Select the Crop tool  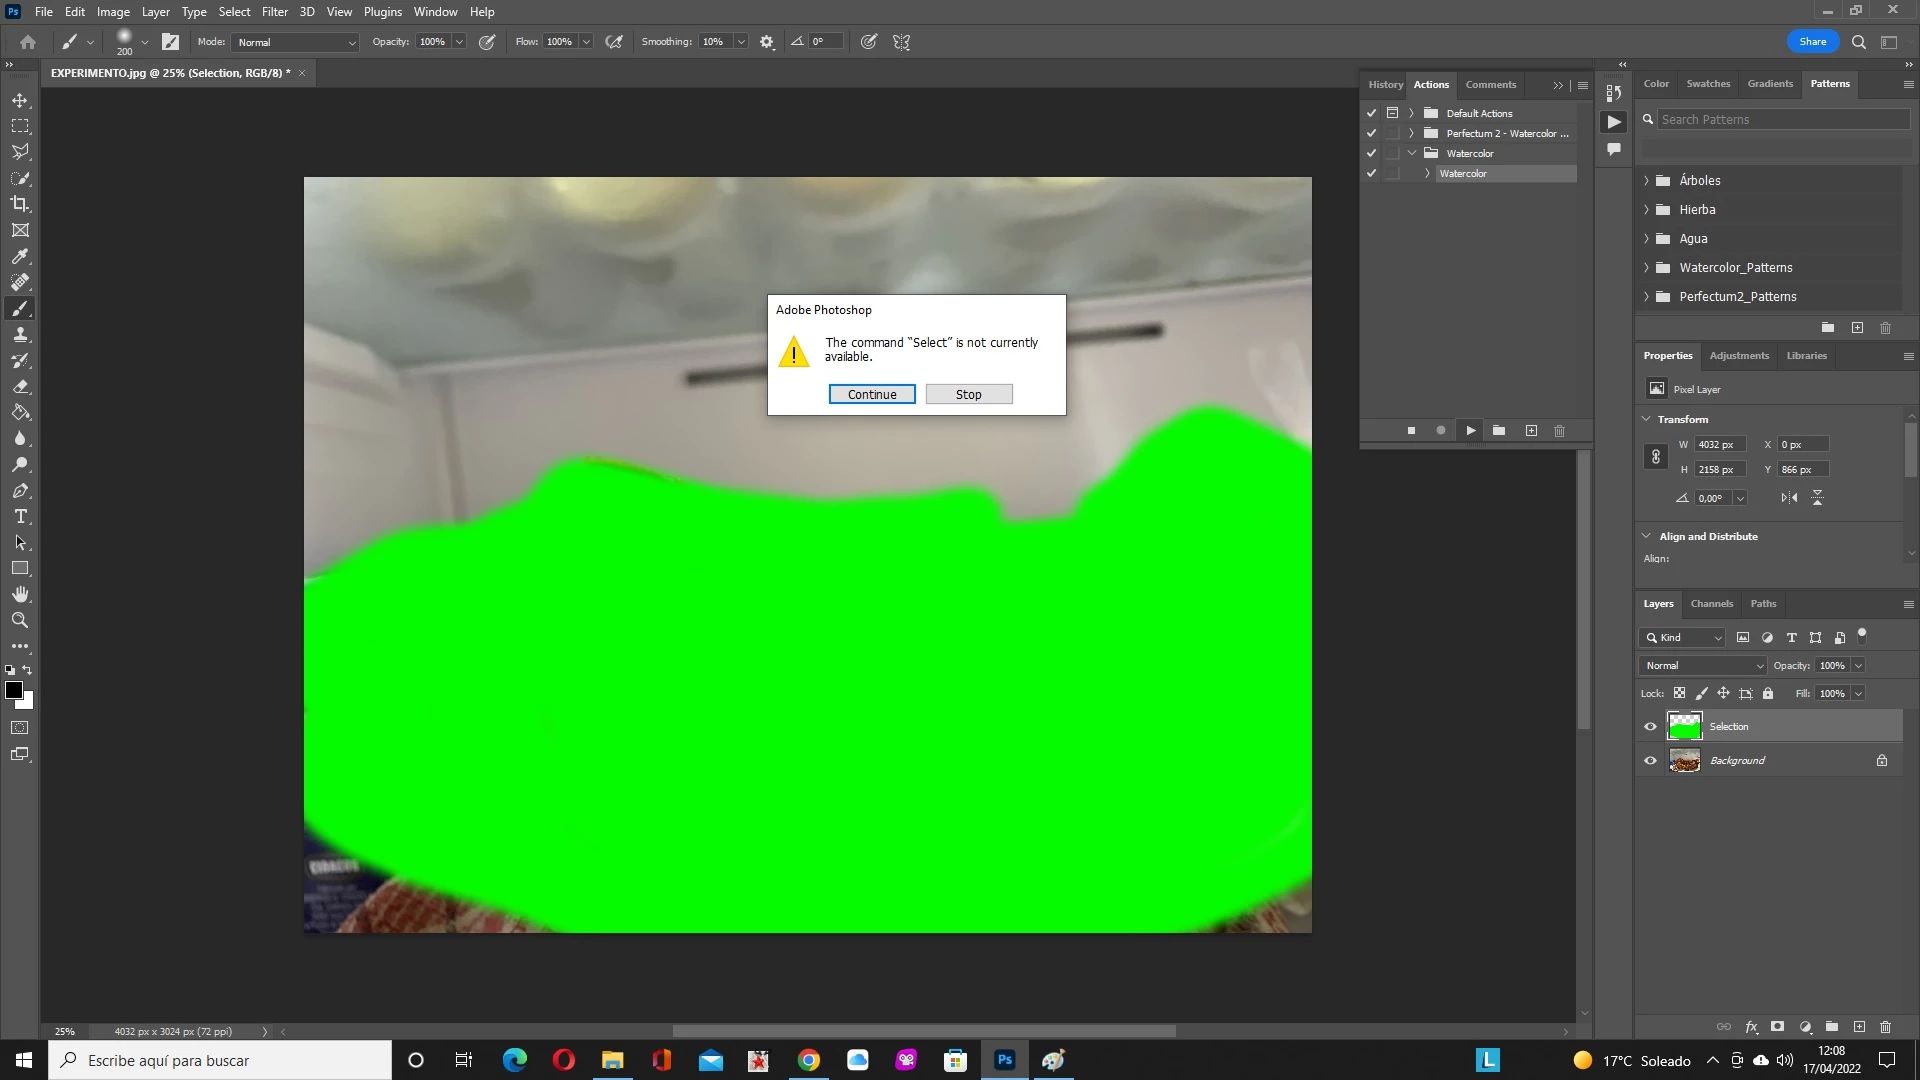(20, 204)
